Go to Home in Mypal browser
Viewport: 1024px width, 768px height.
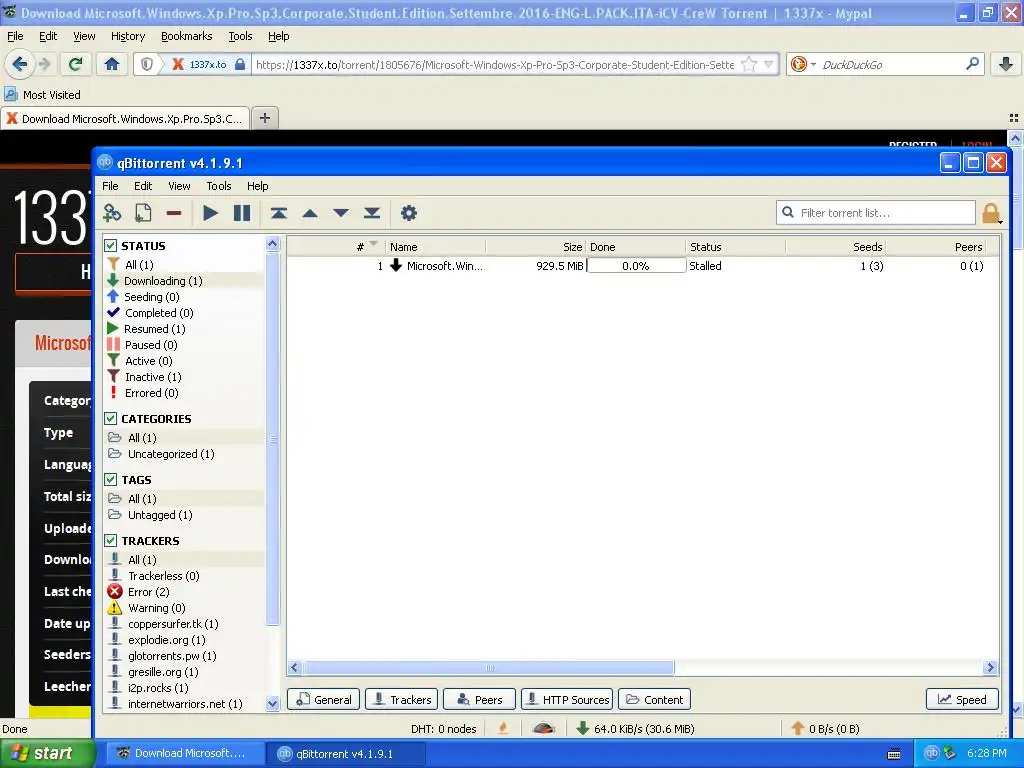coord(112,64)
